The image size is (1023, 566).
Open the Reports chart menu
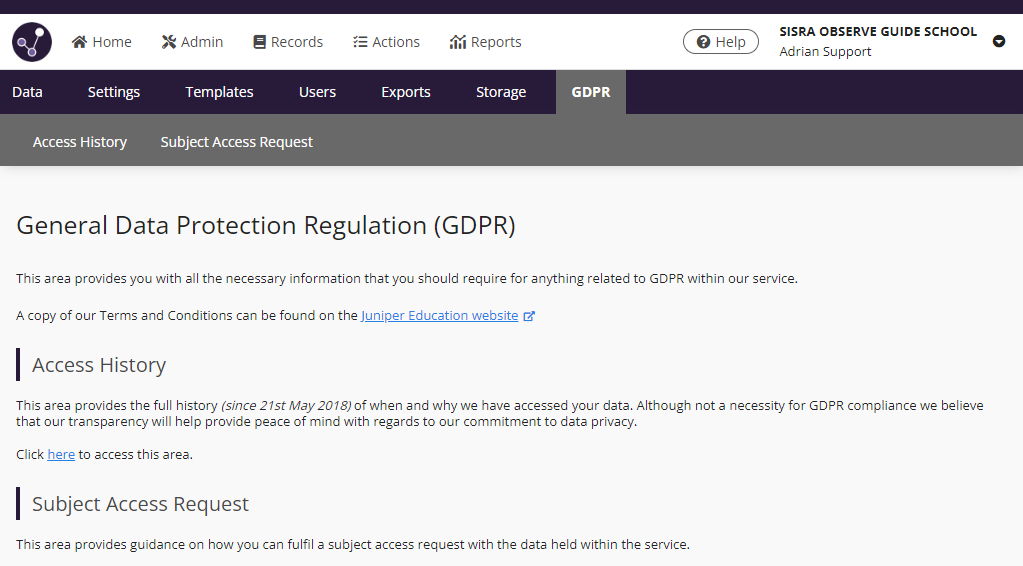486,42
